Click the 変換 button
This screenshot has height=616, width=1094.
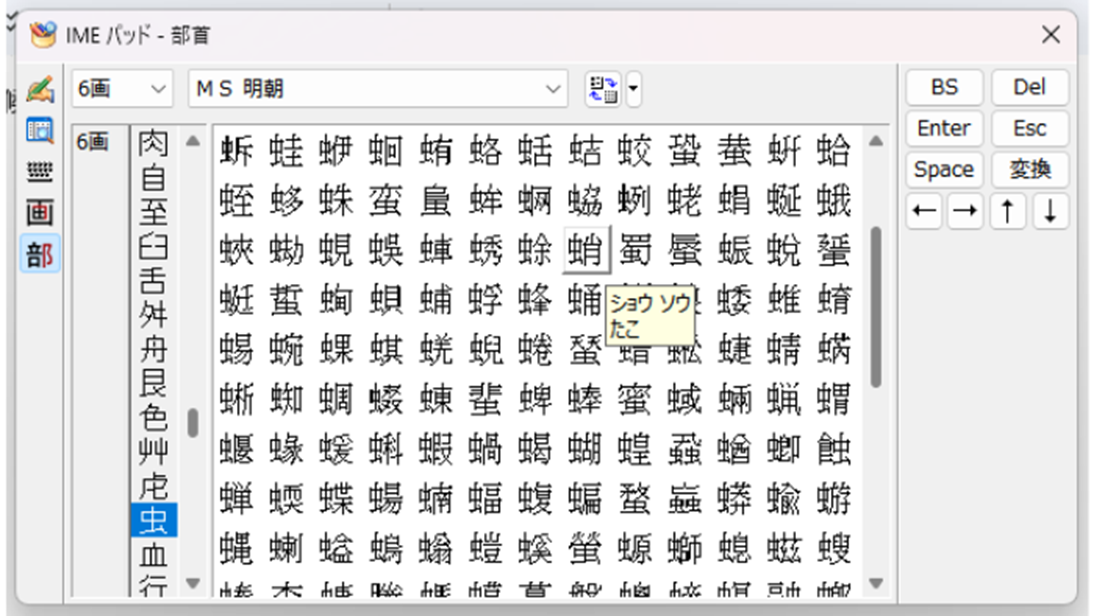[1030, 169]
